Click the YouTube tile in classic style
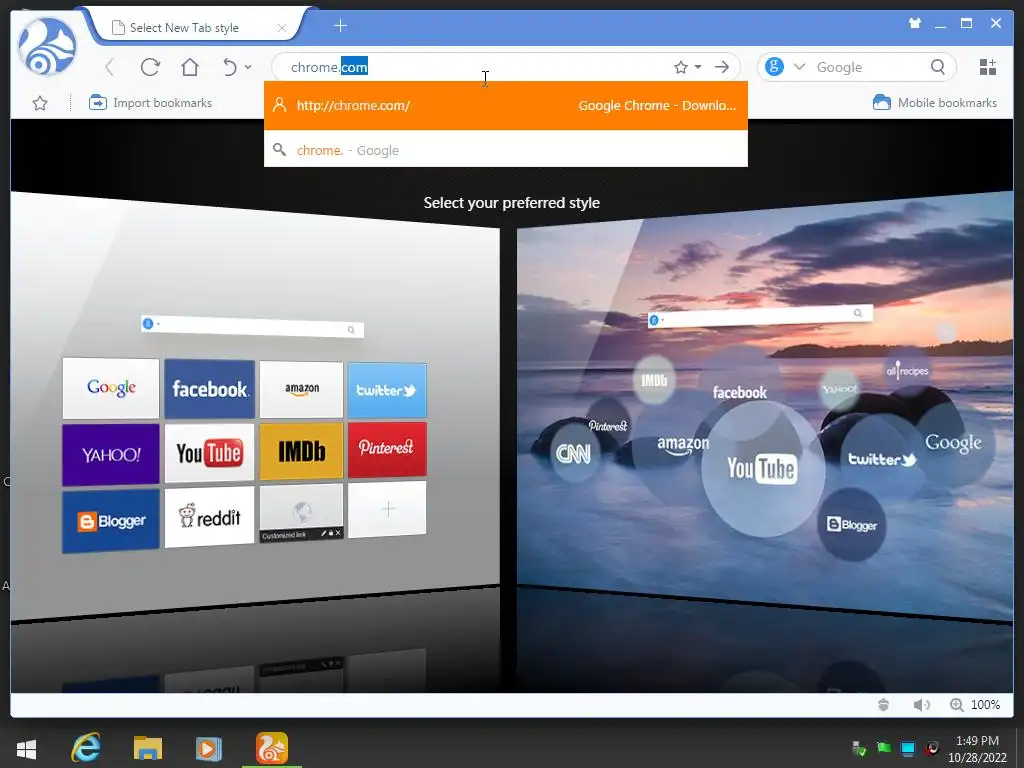This screenshot has width=1024, height=768. (210, 453)
